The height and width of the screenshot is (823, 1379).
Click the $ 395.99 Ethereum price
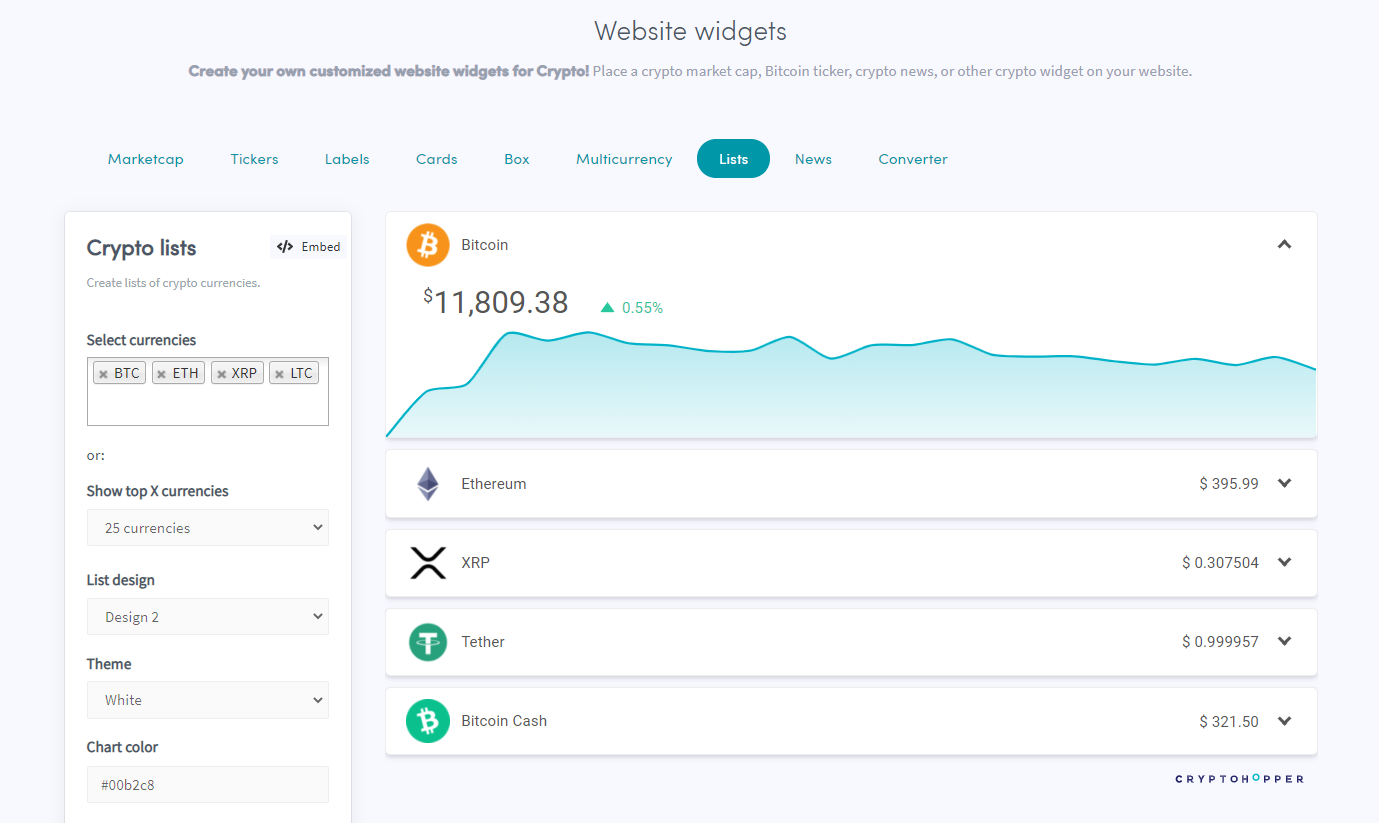point(1229,484)
